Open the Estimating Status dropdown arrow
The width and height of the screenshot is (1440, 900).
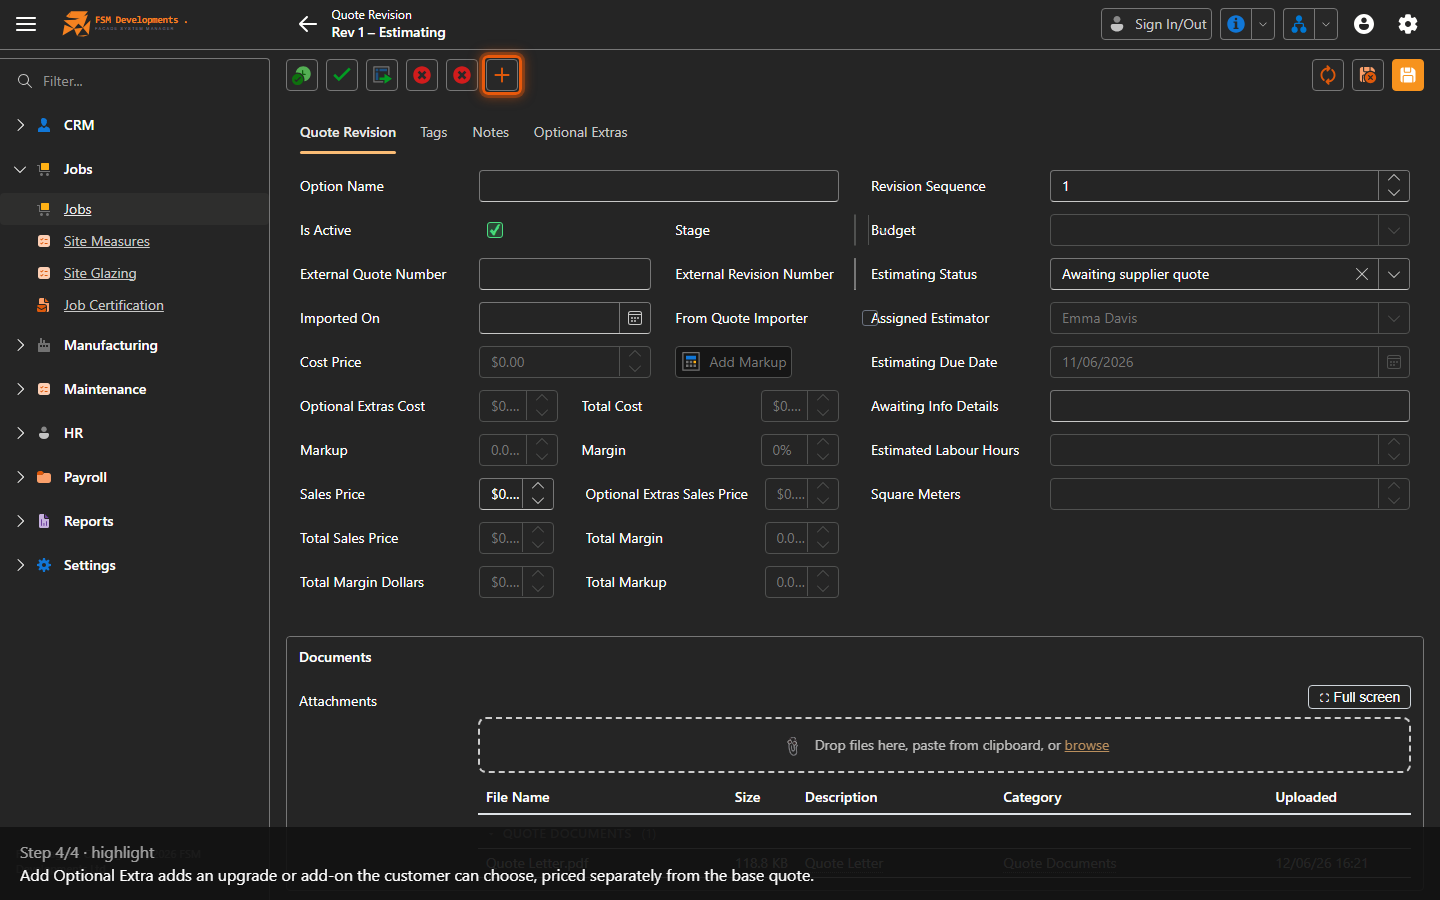click(x=1394, y=274)
